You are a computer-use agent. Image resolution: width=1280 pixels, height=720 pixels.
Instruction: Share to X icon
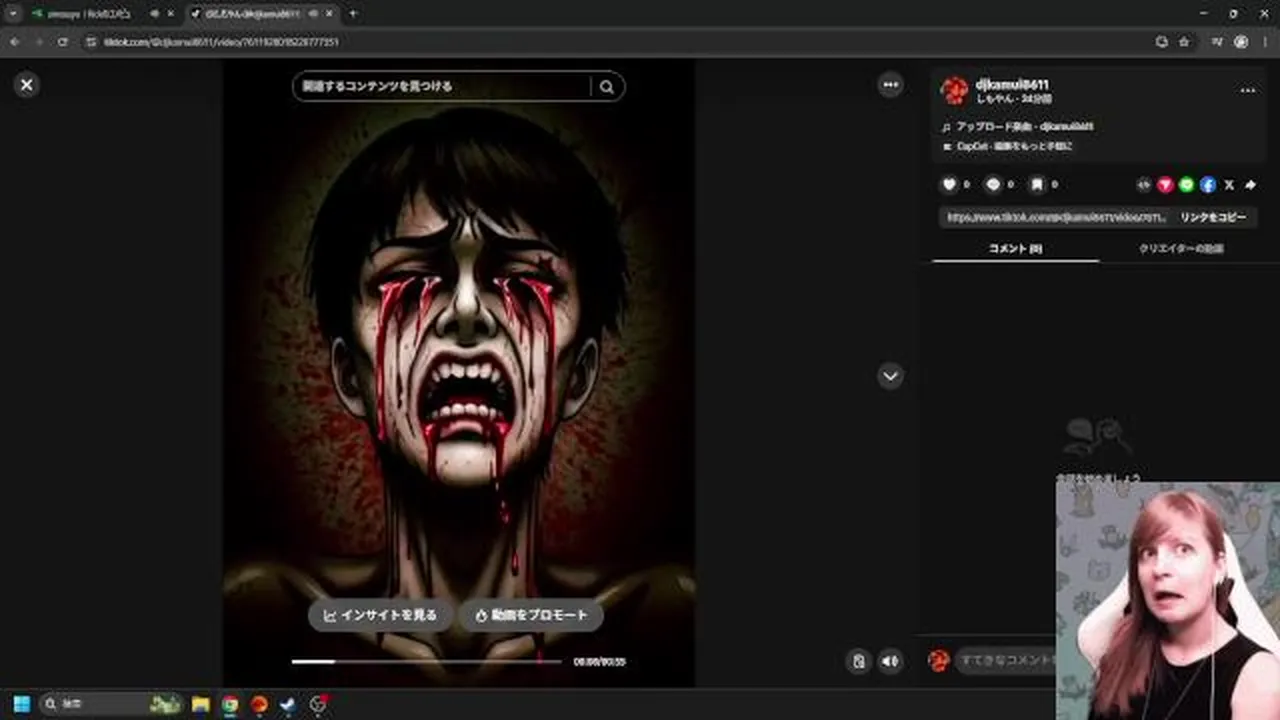tap(1229, 185)
